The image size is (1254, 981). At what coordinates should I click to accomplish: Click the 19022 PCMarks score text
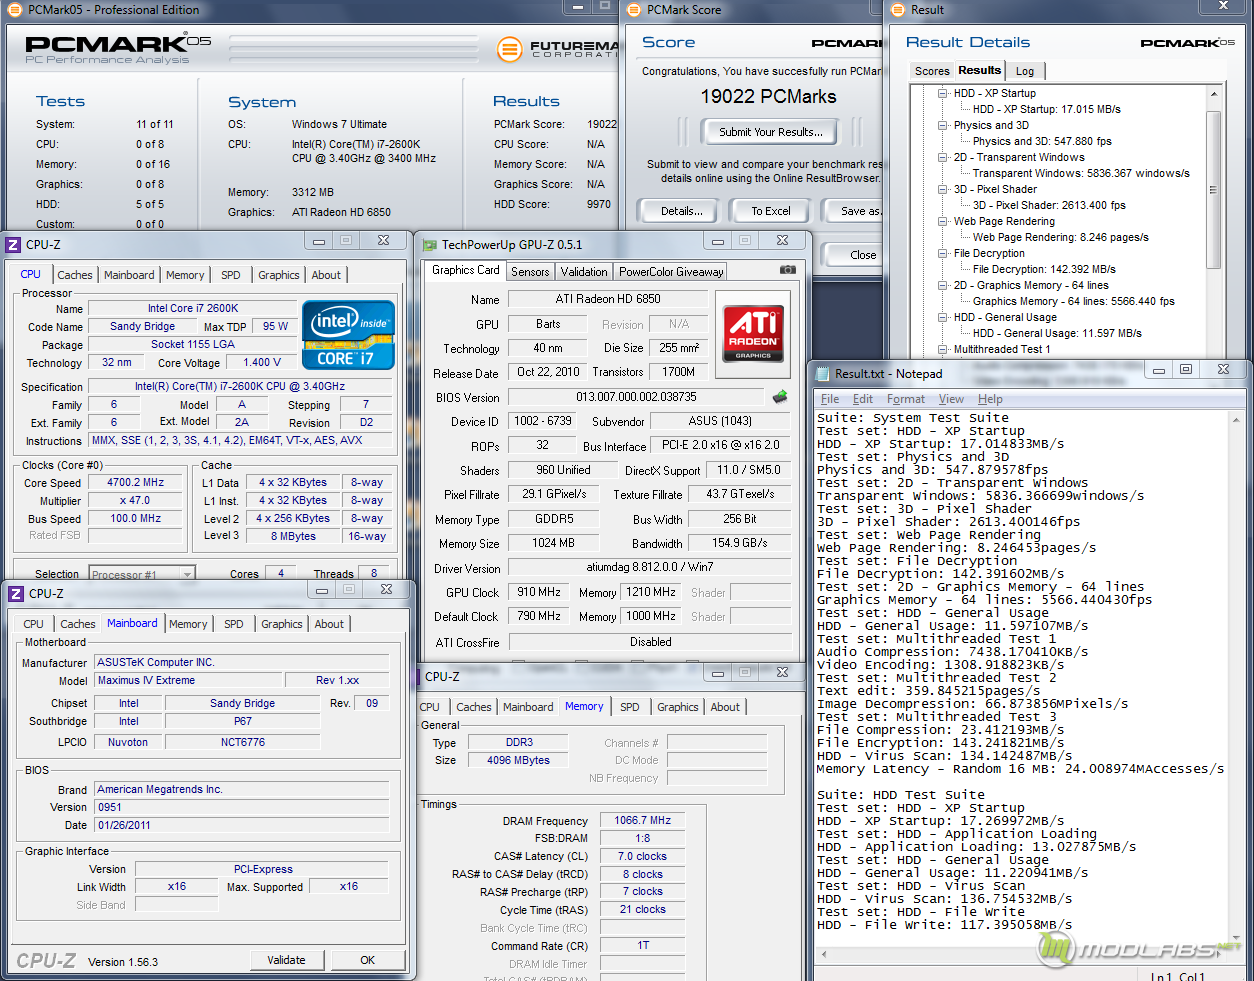tap(769, 97)
